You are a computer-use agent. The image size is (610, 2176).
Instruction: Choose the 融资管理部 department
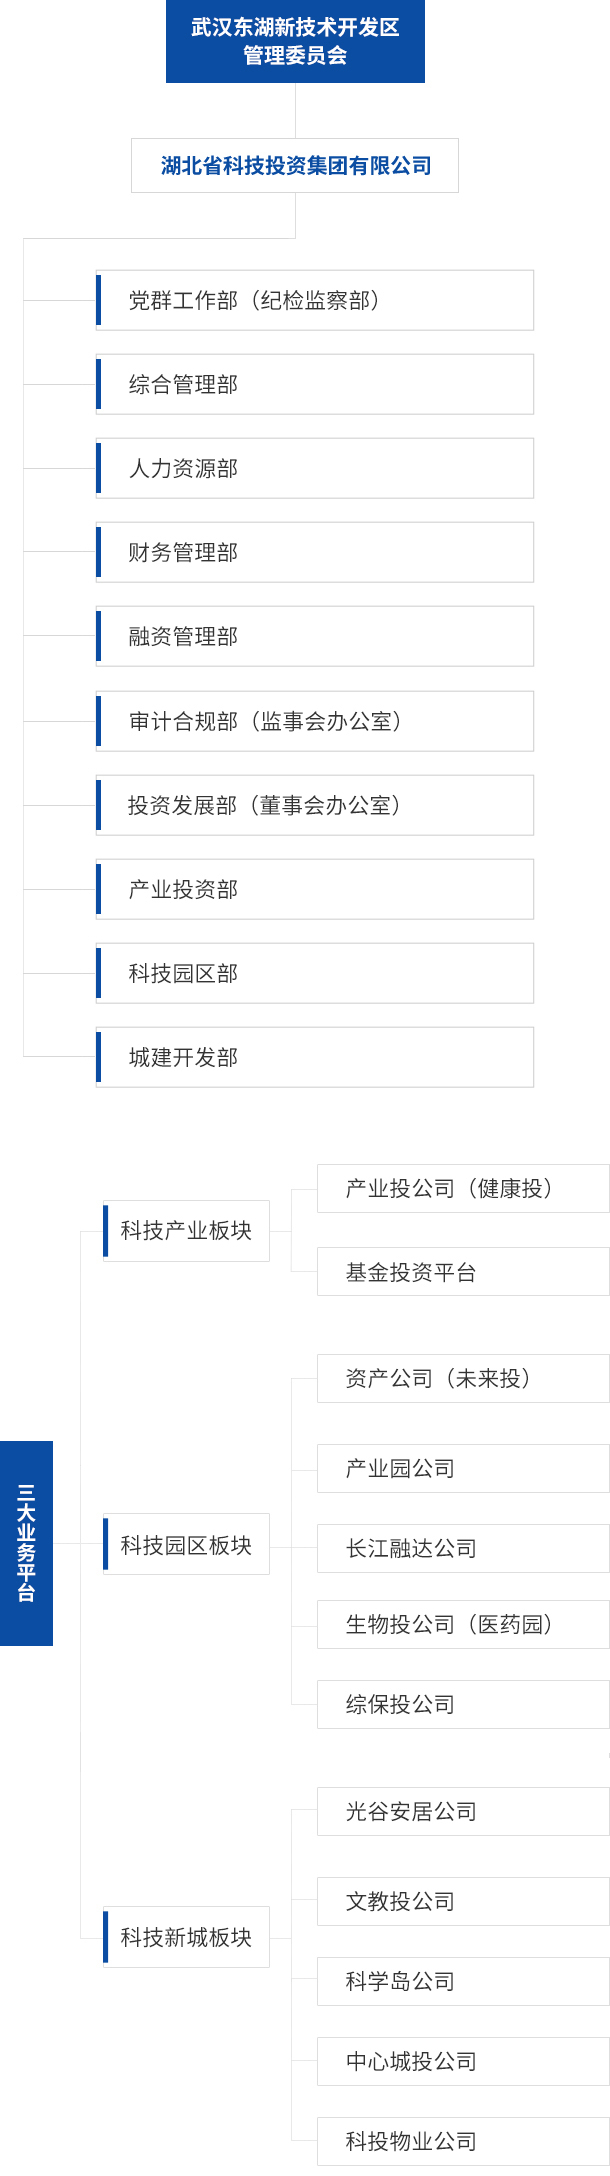[314, 636]
